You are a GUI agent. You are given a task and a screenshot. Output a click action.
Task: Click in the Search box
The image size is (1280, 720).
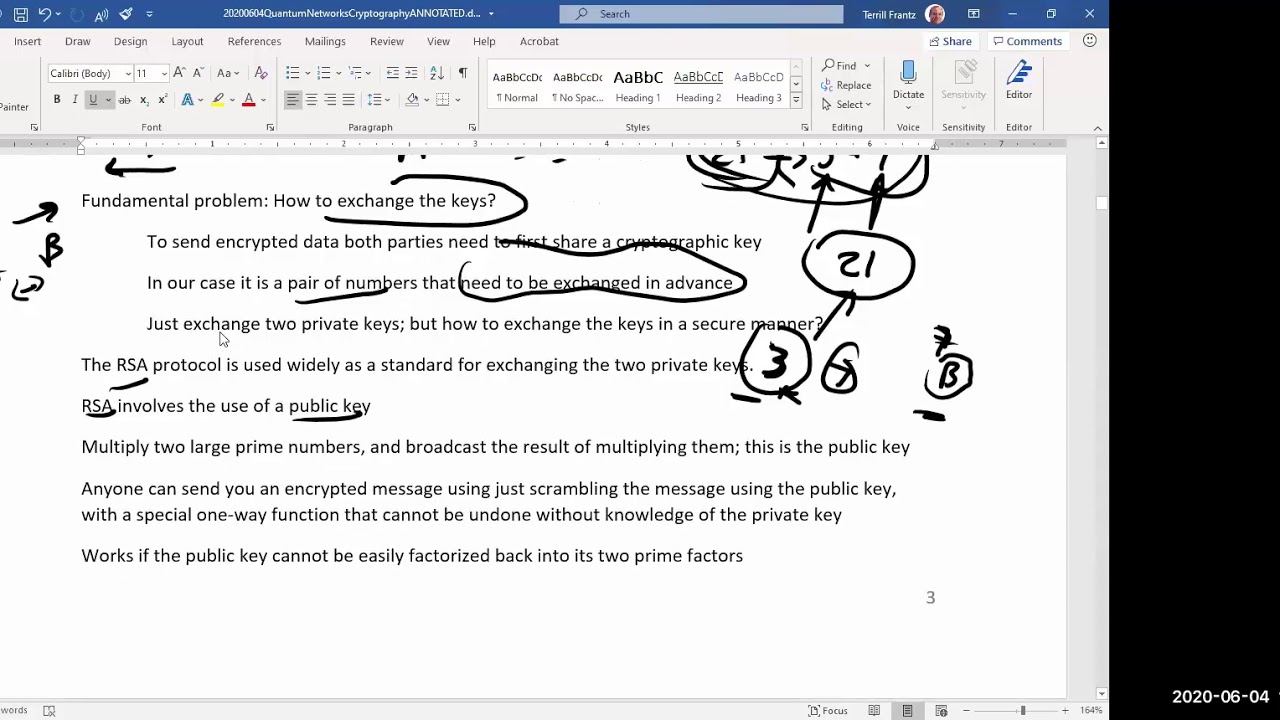[x=701, y=14]
